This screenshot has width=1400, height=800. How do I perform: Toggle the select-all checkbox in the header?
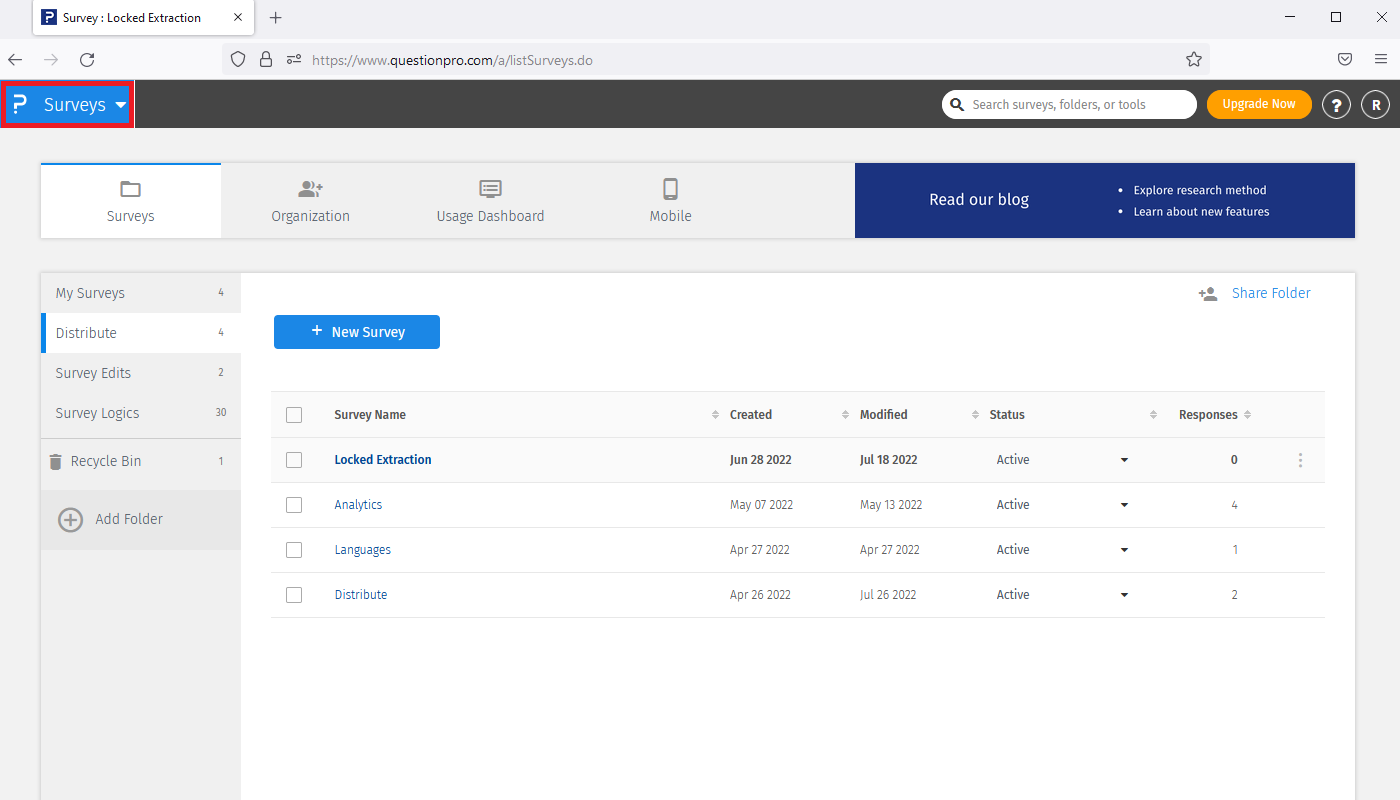[294, 414]
